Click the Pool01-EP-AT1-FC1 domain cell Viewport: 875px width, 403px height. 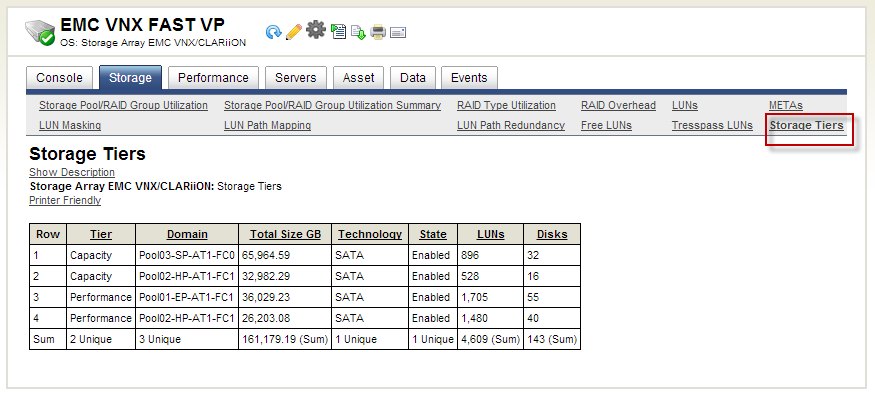[x=187, y=298]
